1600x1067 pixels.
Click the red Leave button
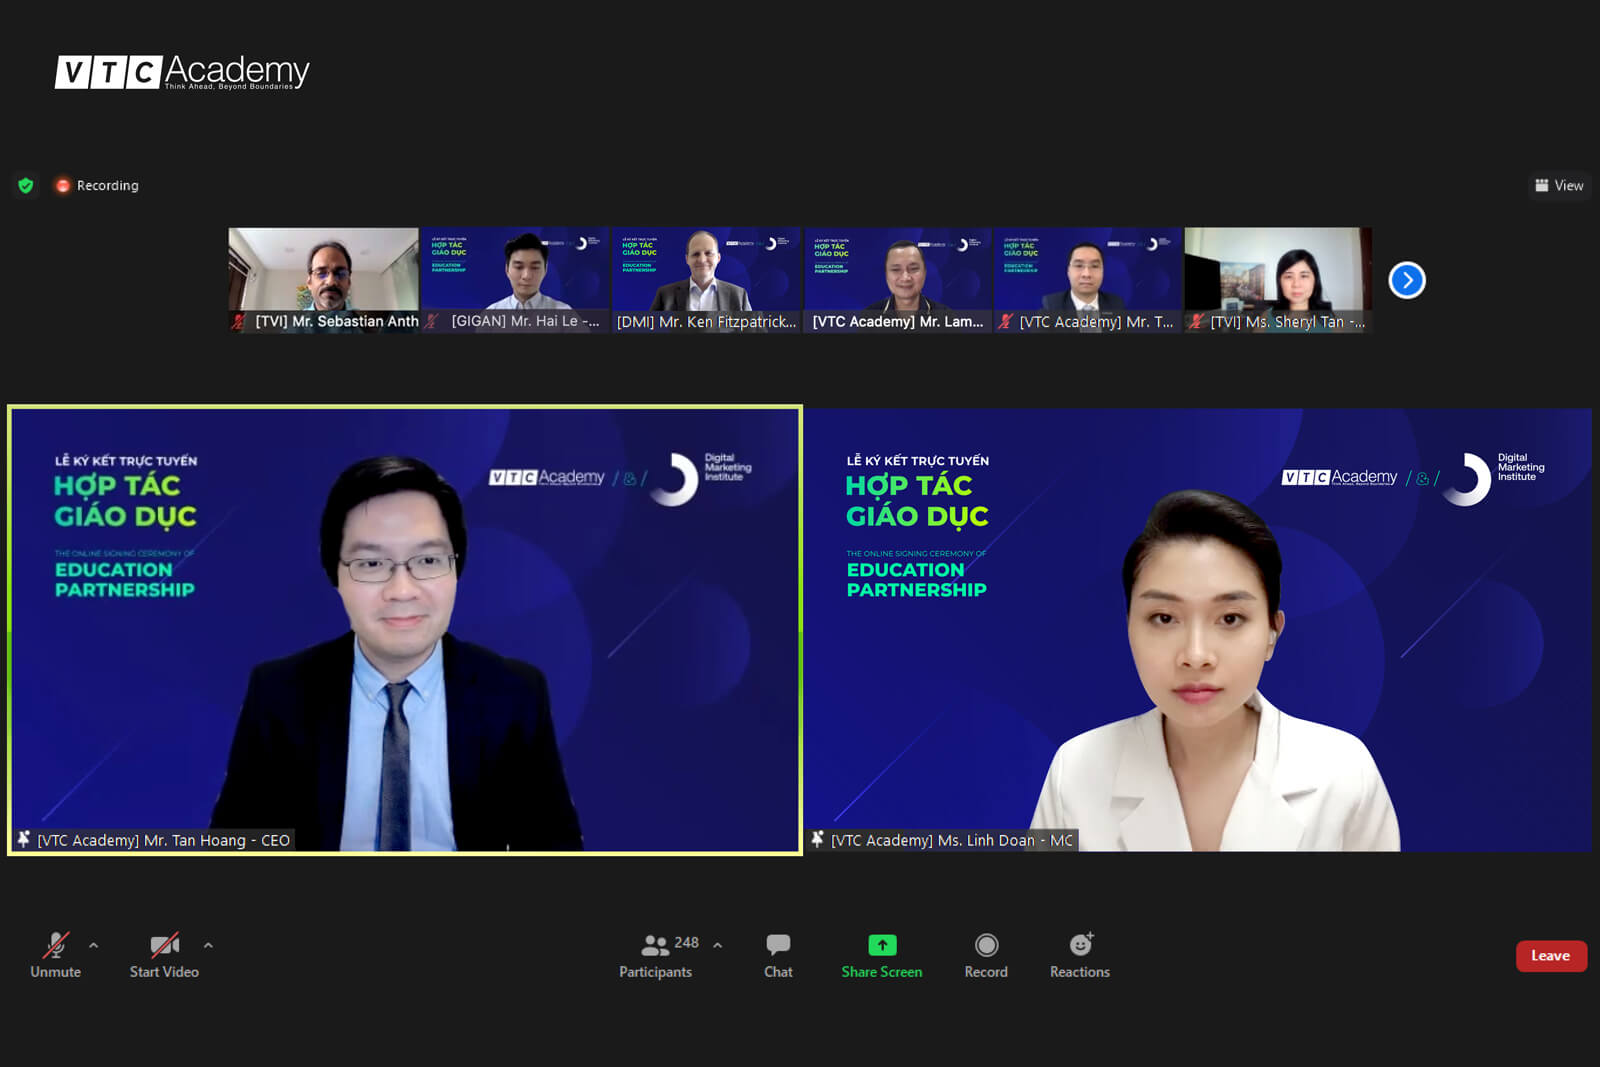coord(1550,956)
